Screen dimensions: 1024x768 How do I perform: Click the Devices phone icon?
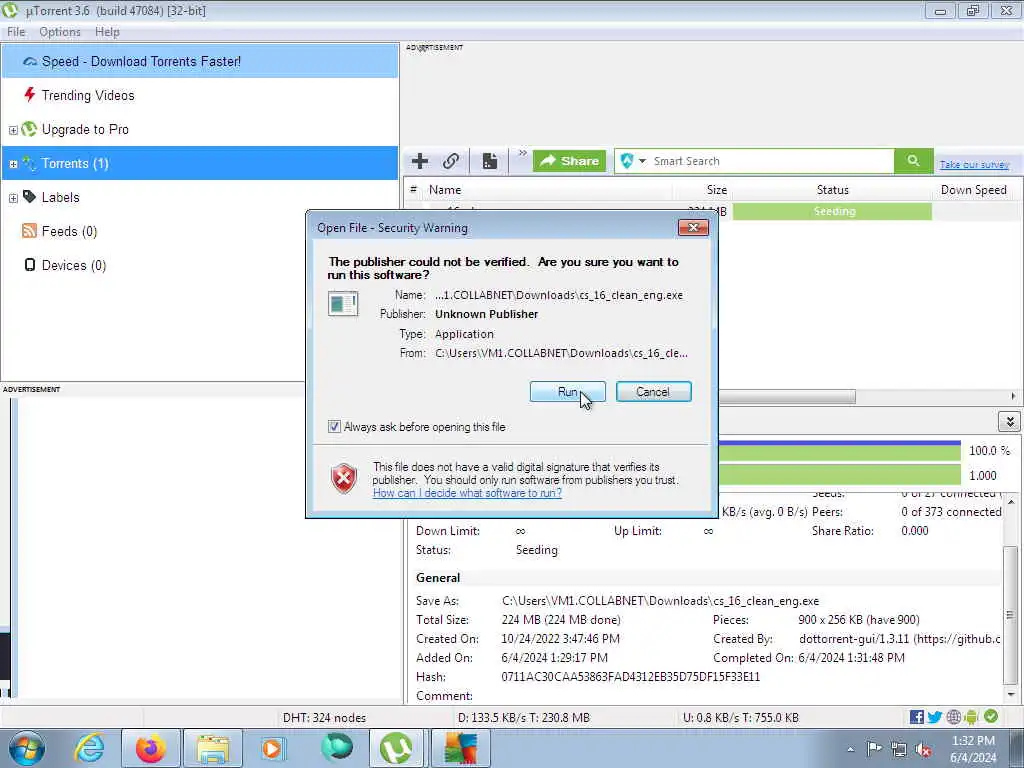click(29, 264)
